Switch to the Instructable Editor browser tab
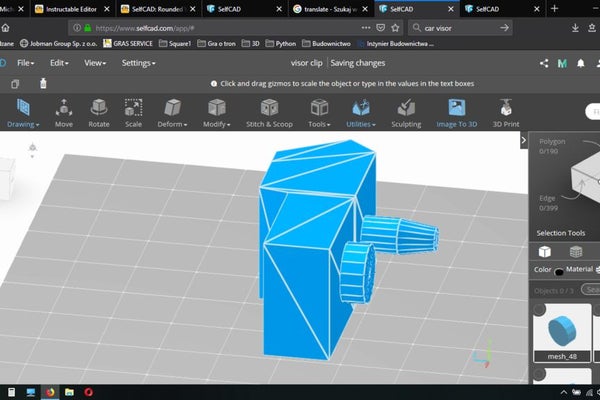 click(x=75, y=8)
